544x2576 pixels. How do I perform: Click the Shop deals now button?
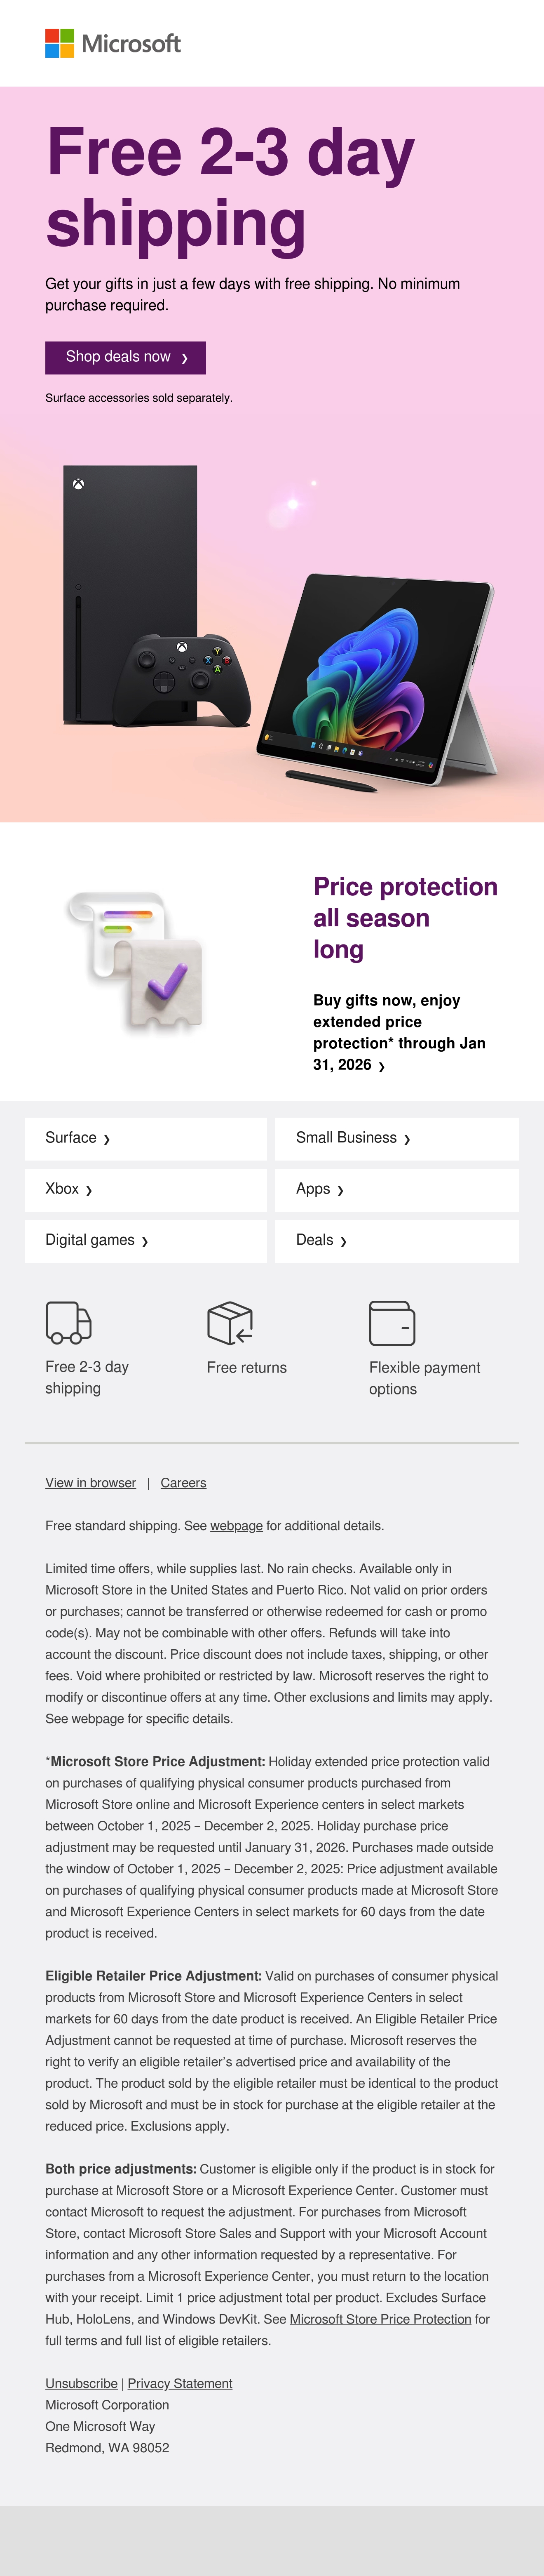pos(125,357)
